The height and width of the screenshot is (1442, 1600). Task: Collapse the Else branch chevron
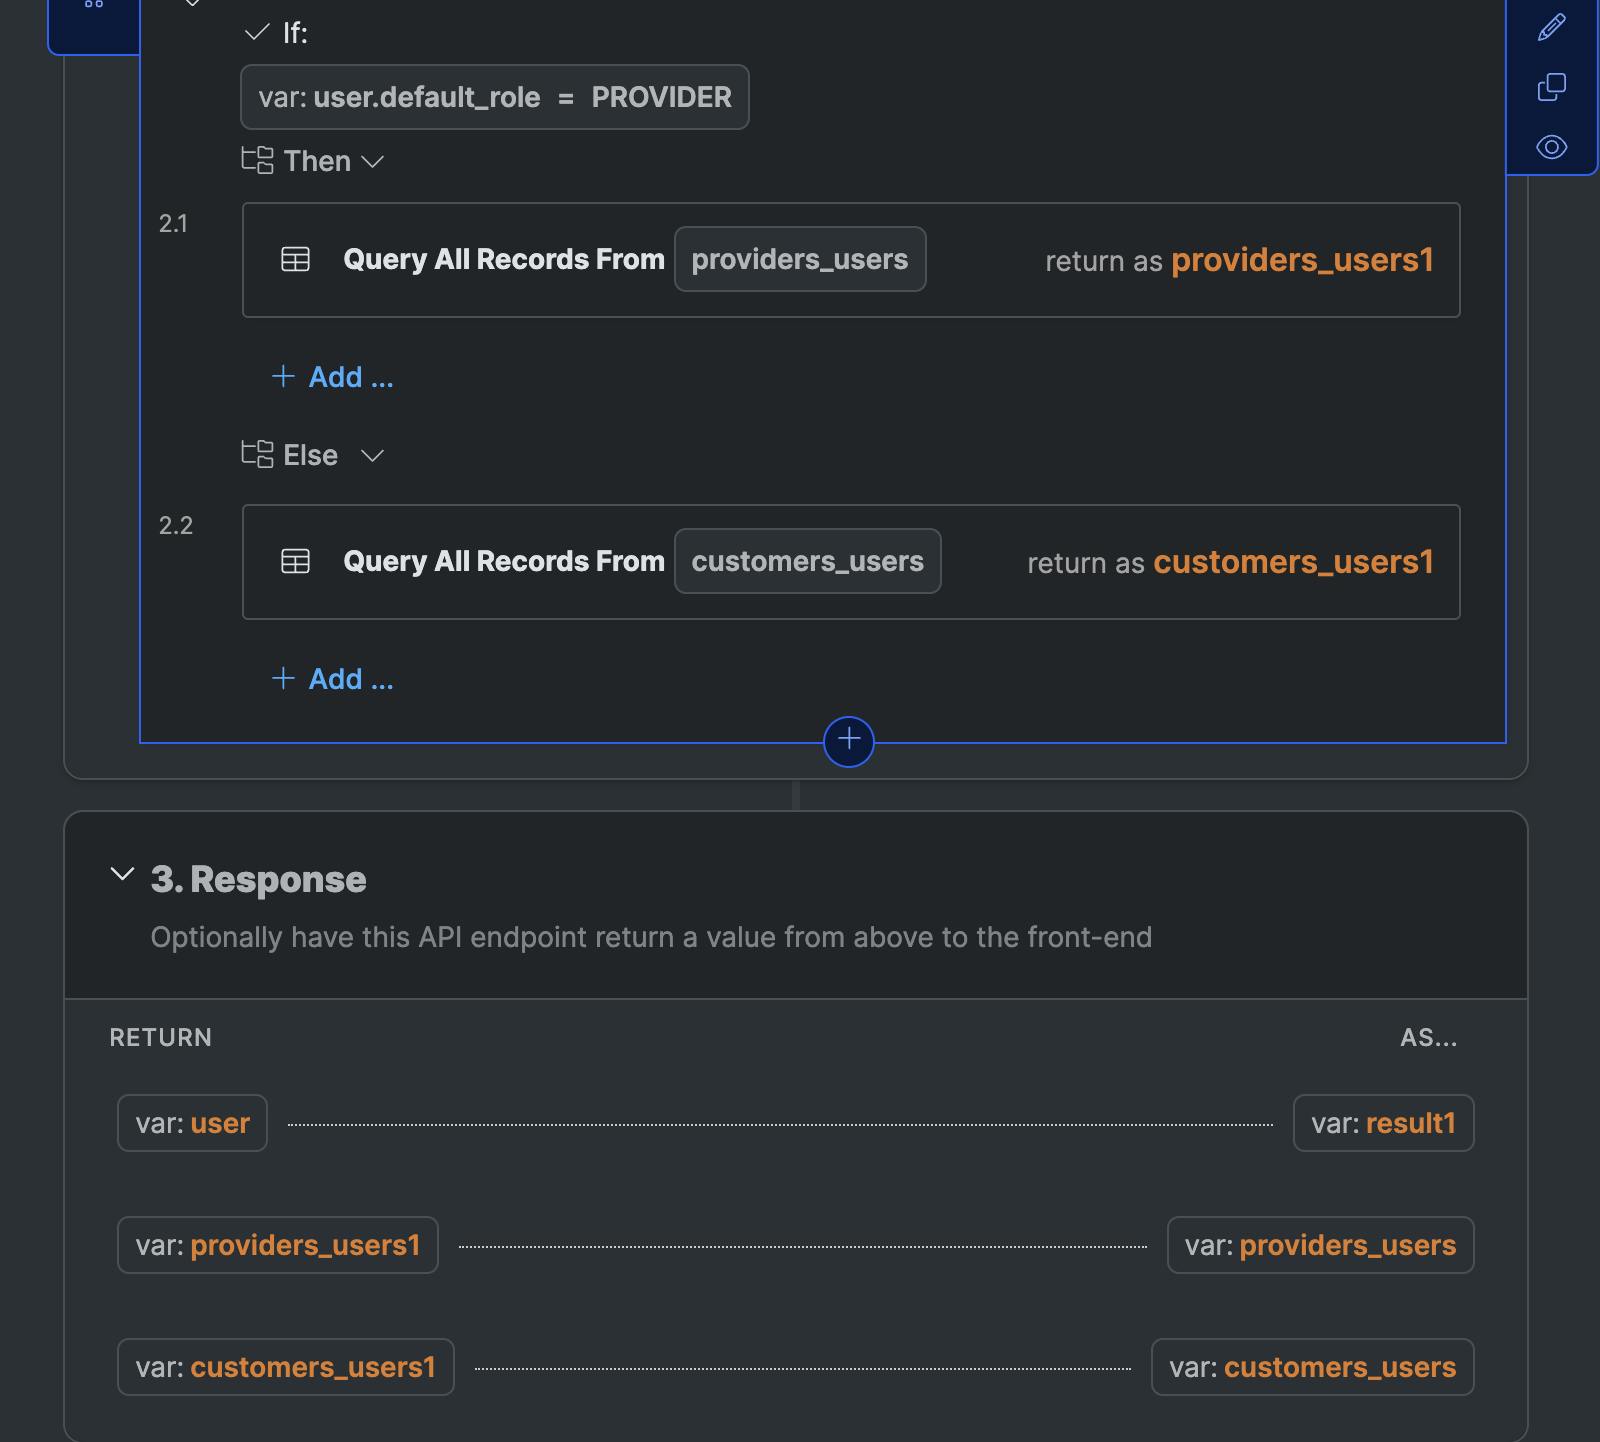pyautogui.click(x=372, y=455)
